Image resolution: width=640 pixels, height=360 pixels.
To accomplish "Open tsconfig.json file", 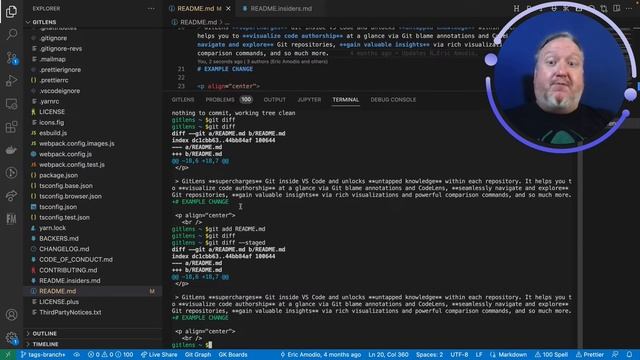I will click(58, 207).
